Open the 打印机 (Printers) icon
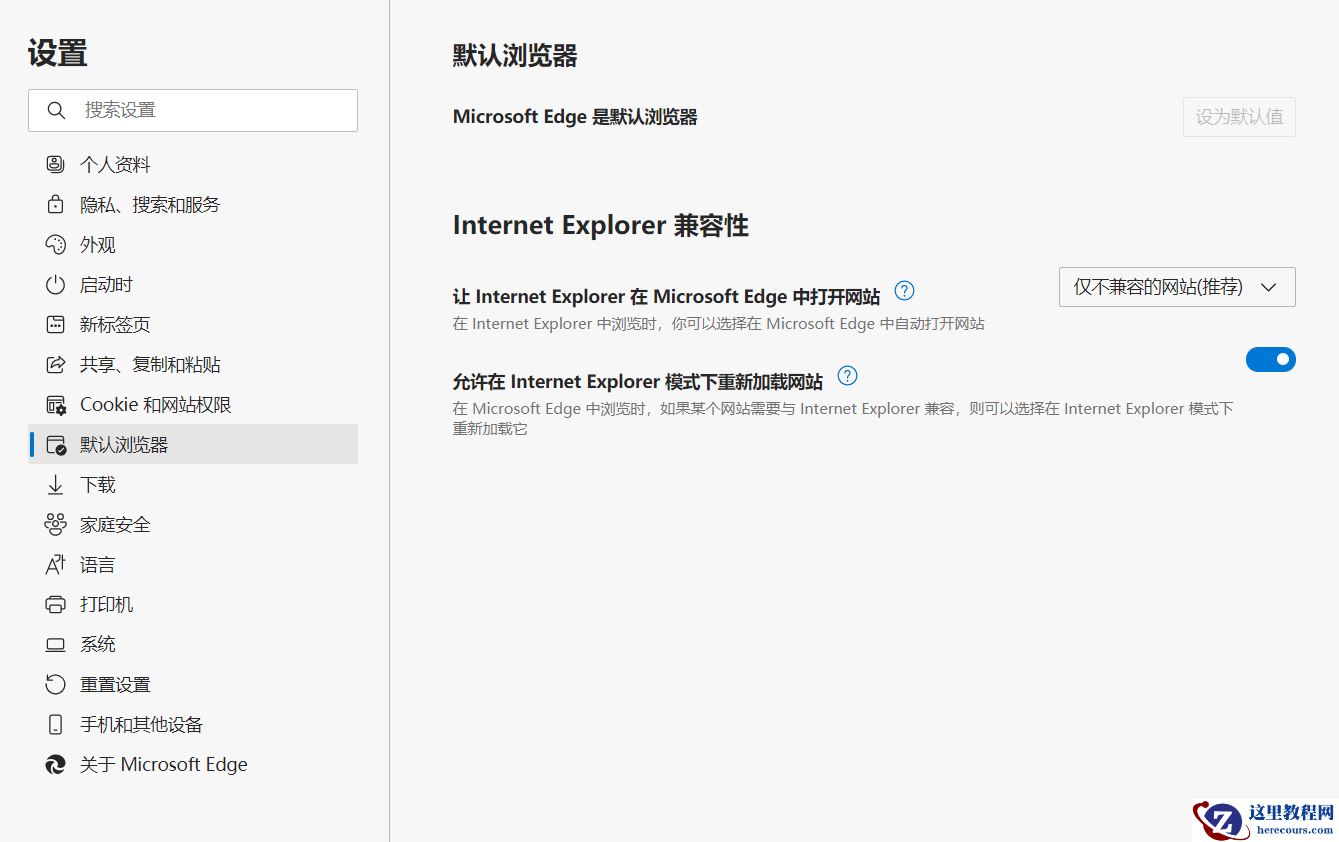This screenshot has width=1339, height=842. pyautogui.click(x=55, y=604)
